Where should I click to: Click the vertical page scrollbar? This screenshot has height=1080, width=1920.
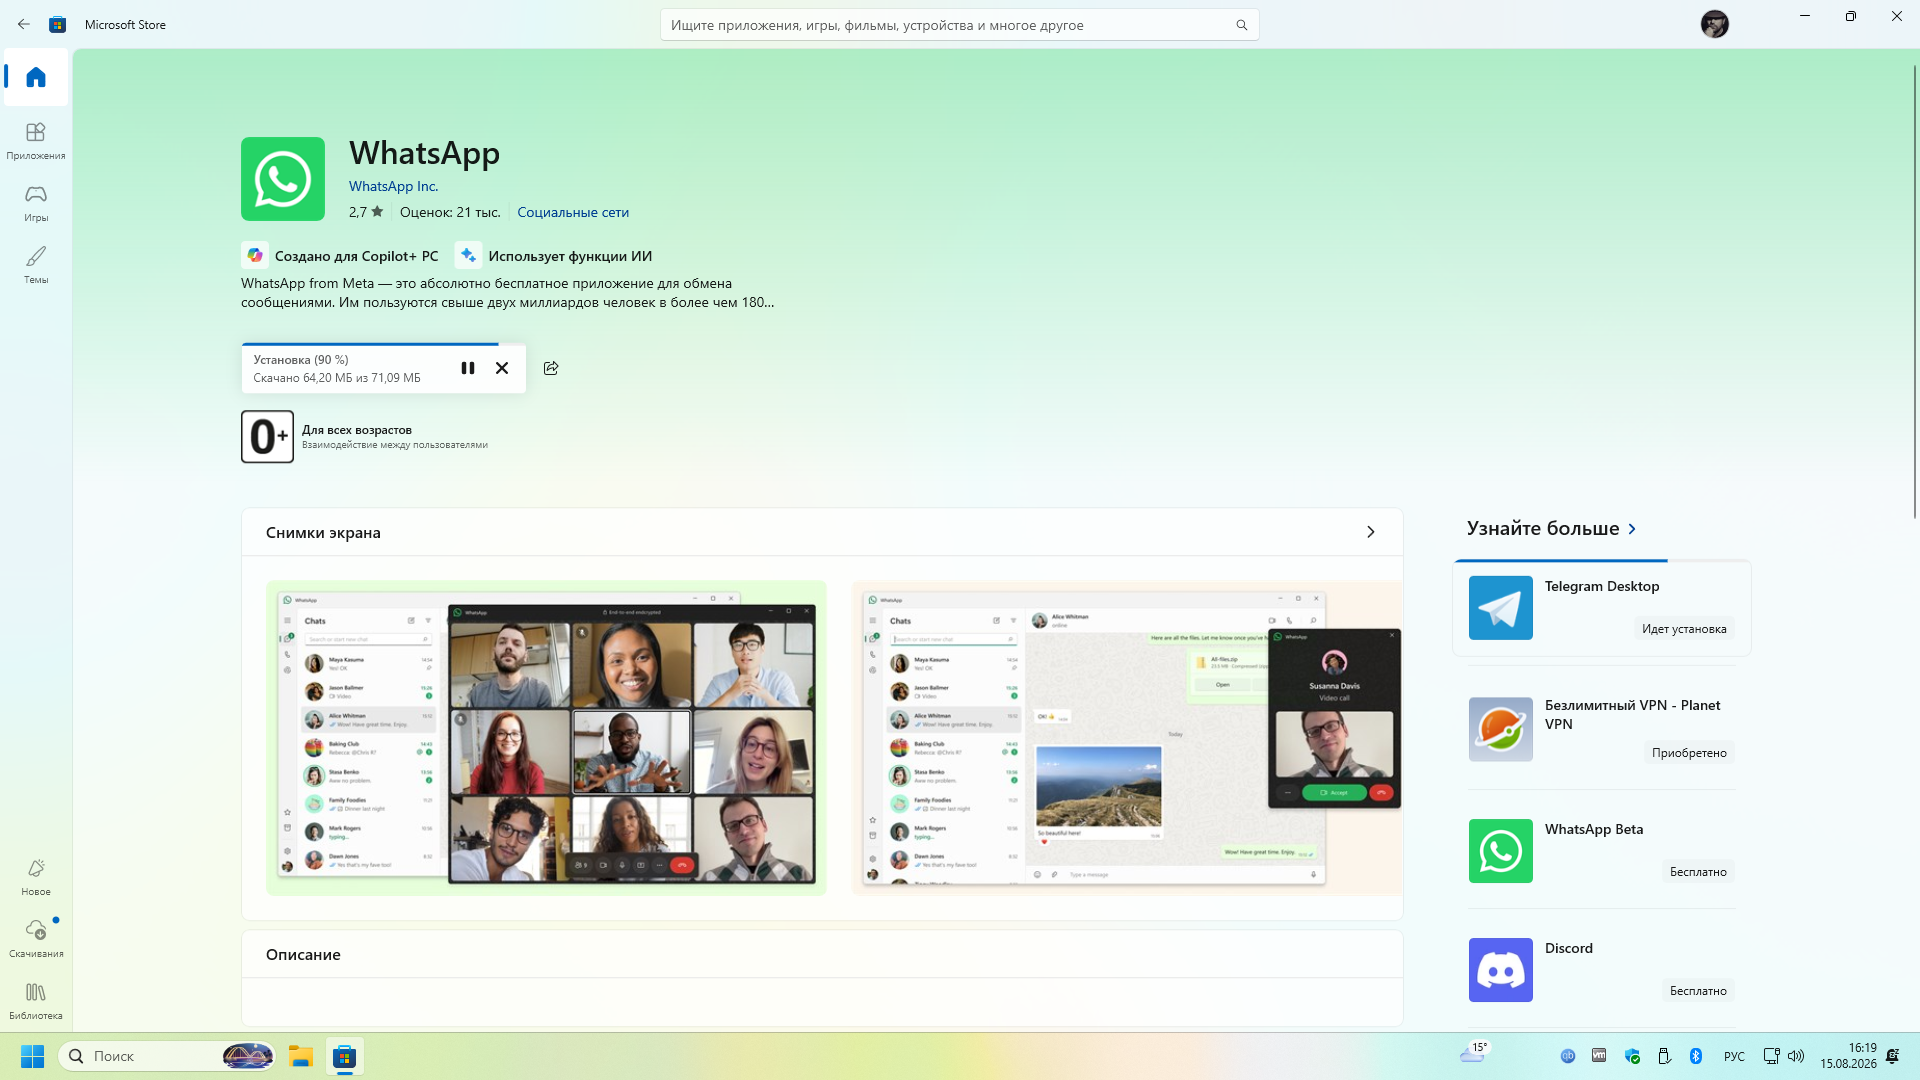(x=1915, y=290)
